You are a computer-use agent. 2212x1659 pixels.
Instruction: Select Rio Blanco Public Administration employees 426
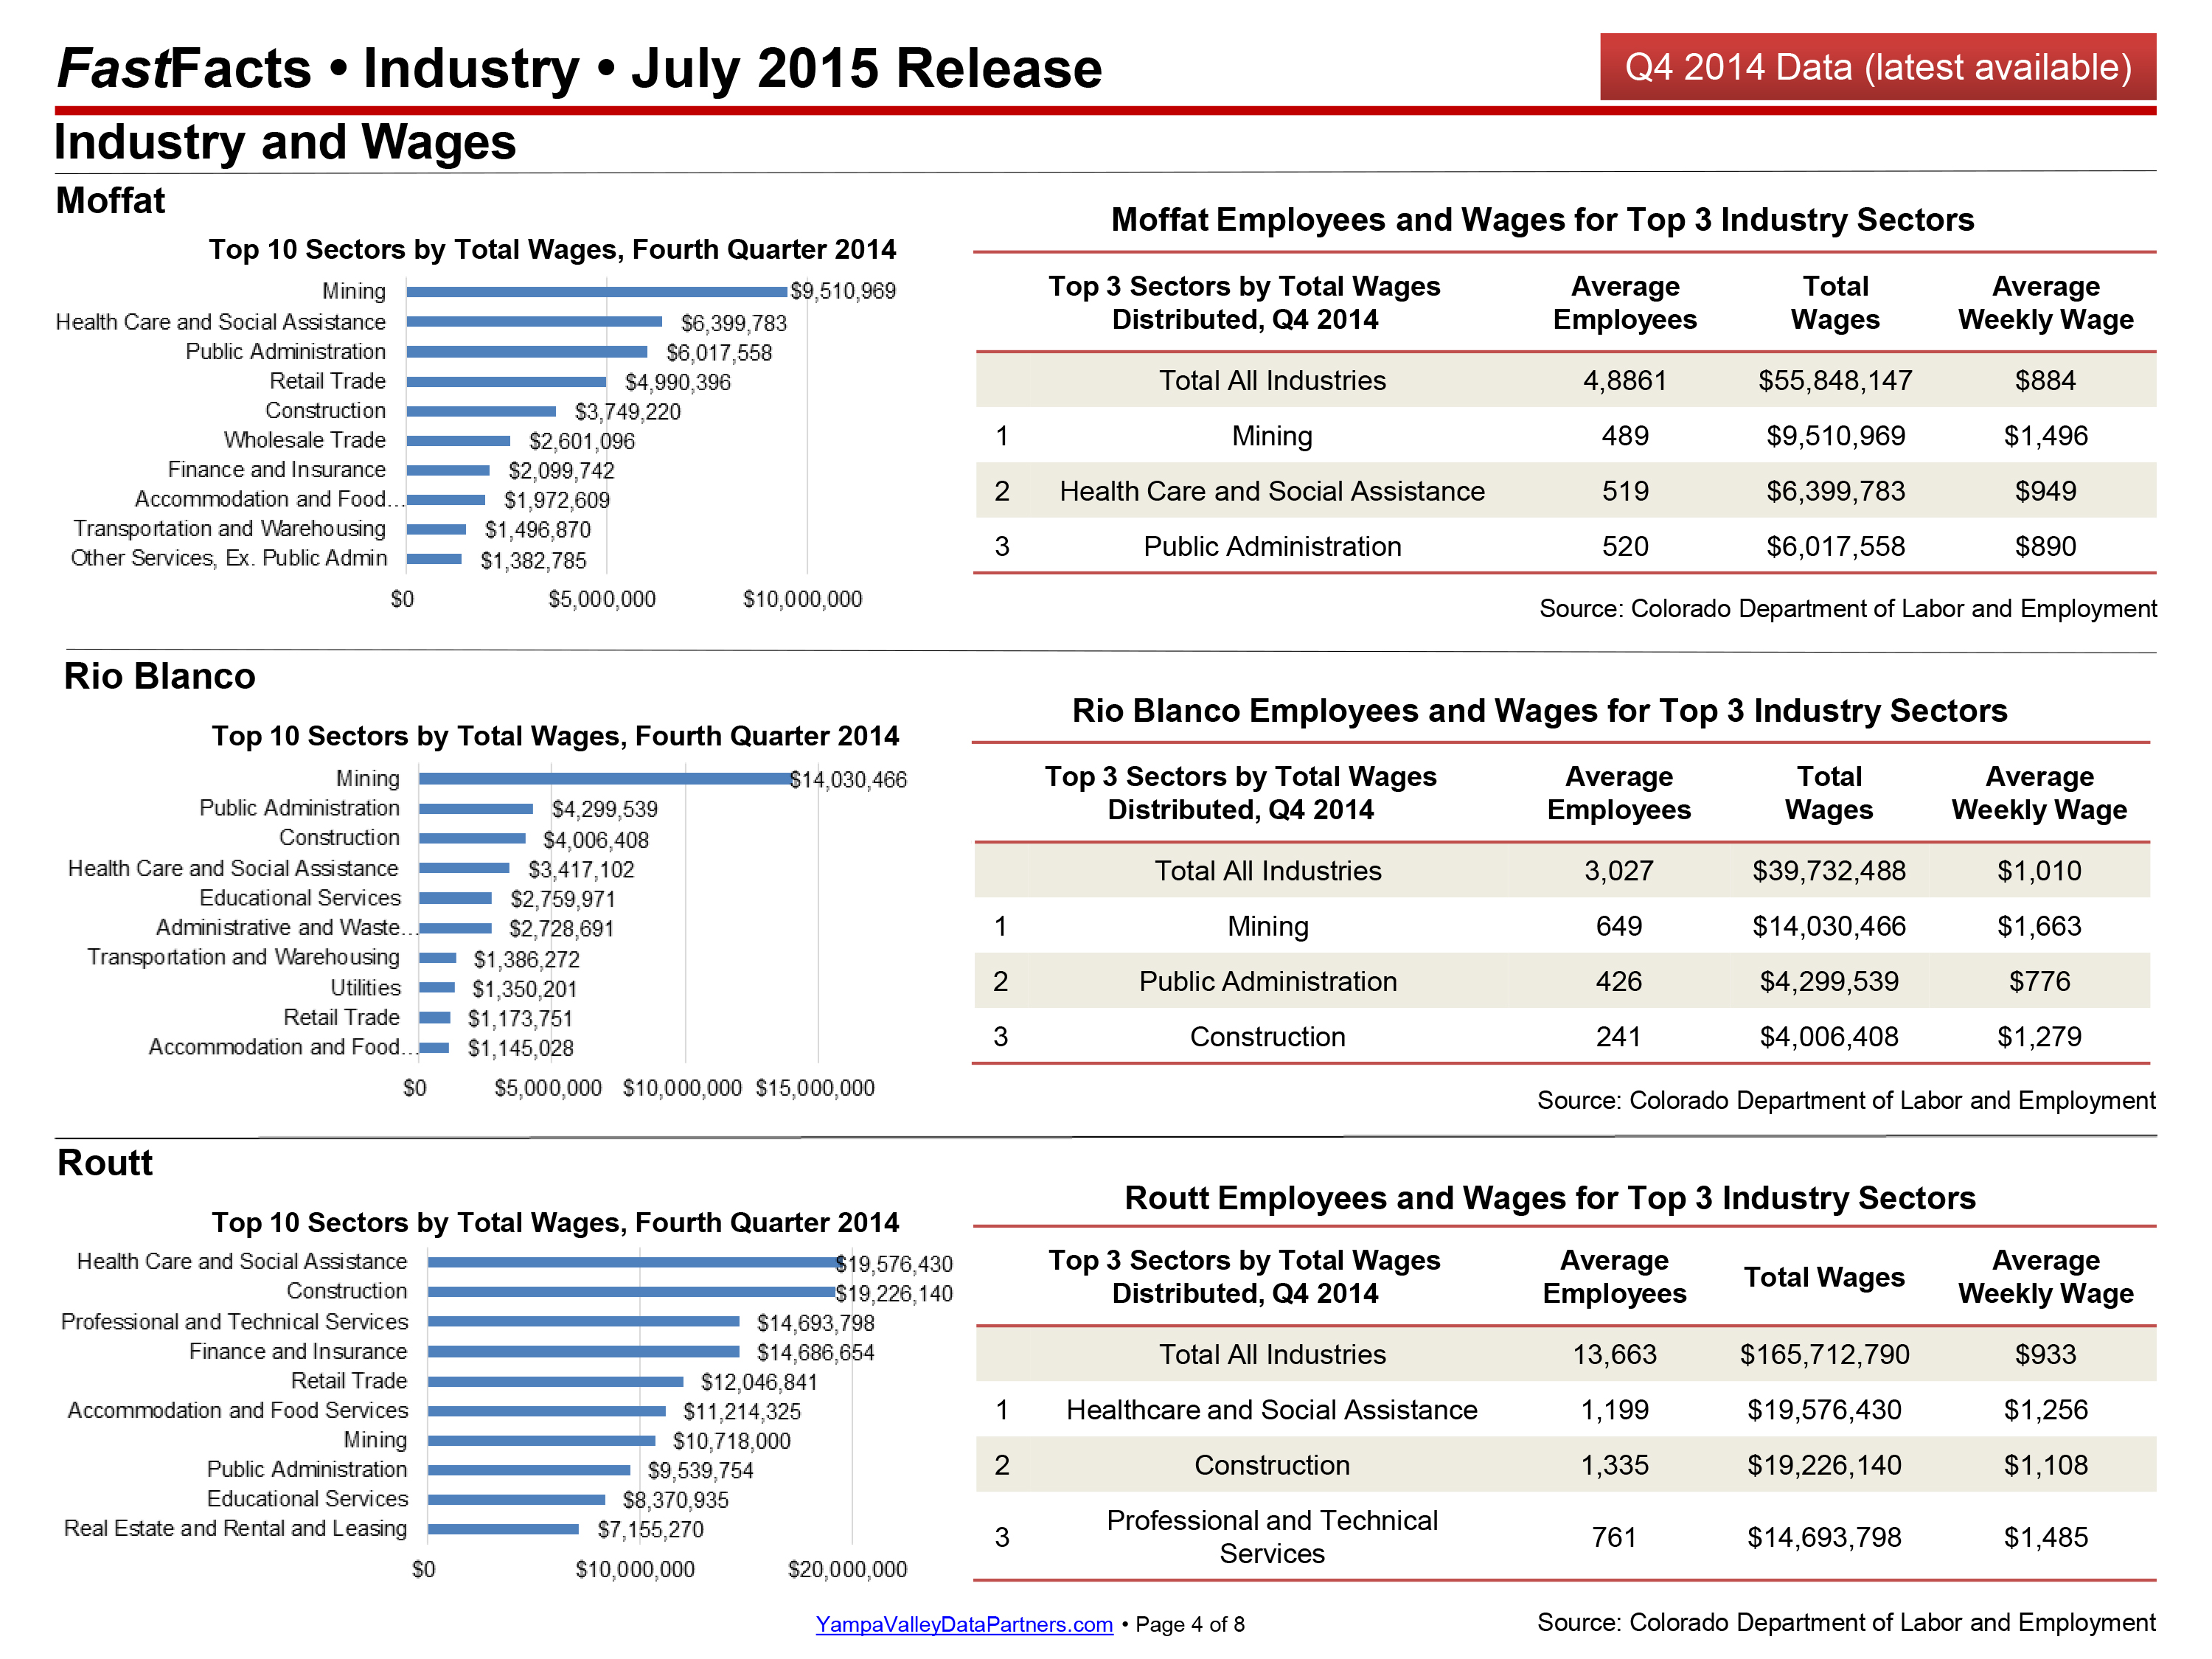point(1619,981)
